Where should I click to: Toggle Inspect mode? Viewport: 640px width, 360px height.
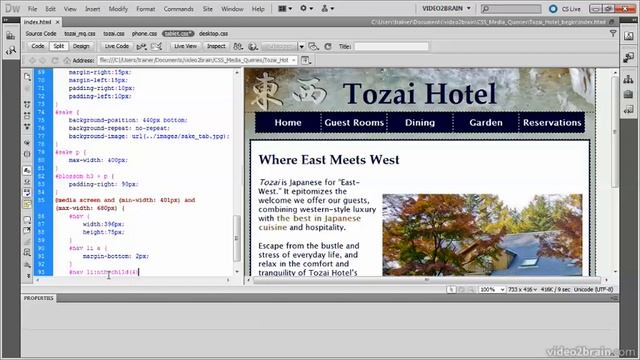coord(216,46)
